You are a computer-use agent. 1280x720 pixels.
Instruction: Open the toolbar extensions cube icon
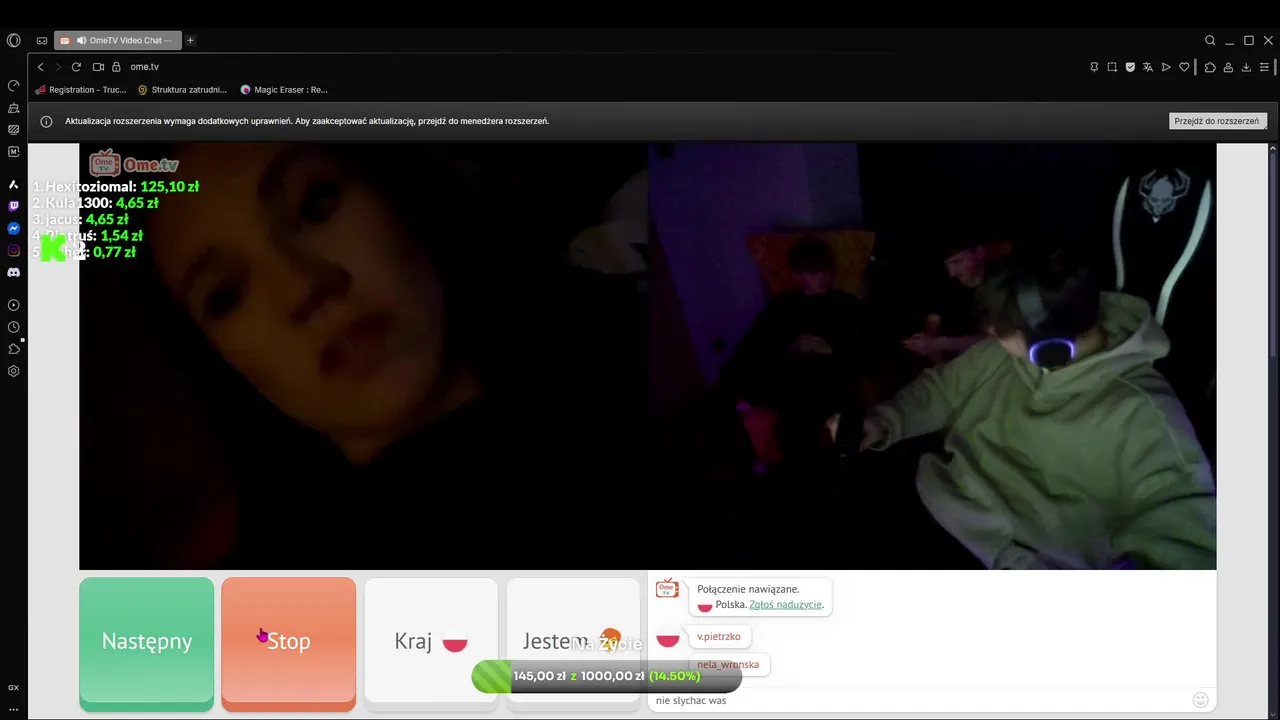click(x=1210, y=67)
